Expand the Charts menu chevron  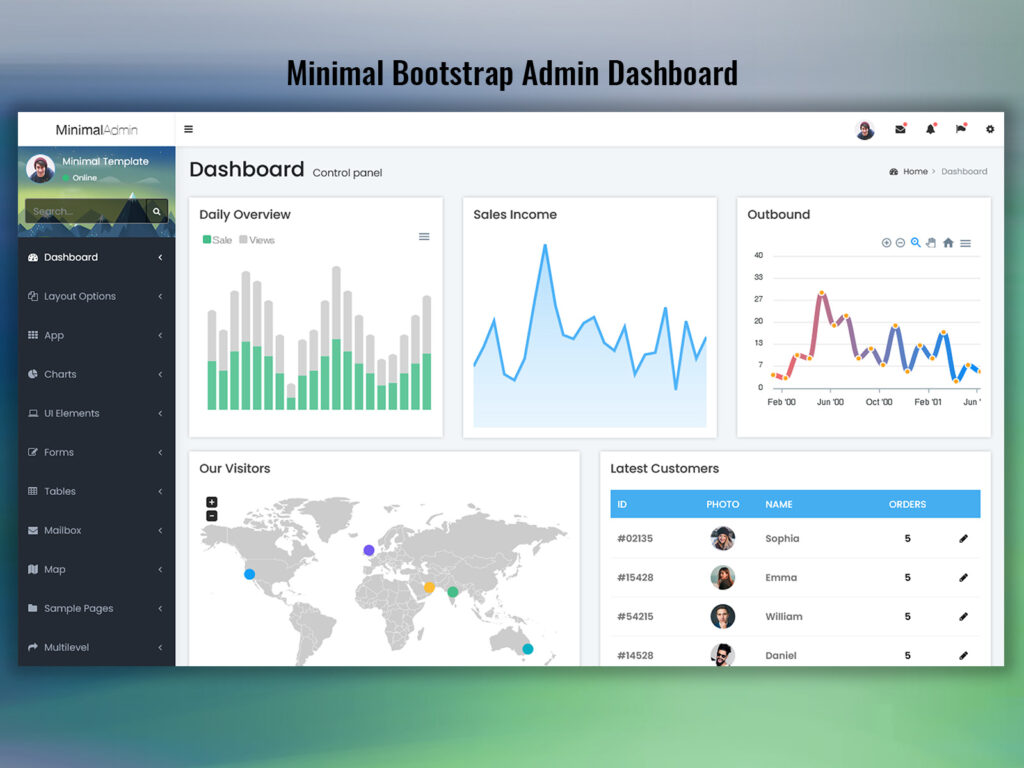160,374
